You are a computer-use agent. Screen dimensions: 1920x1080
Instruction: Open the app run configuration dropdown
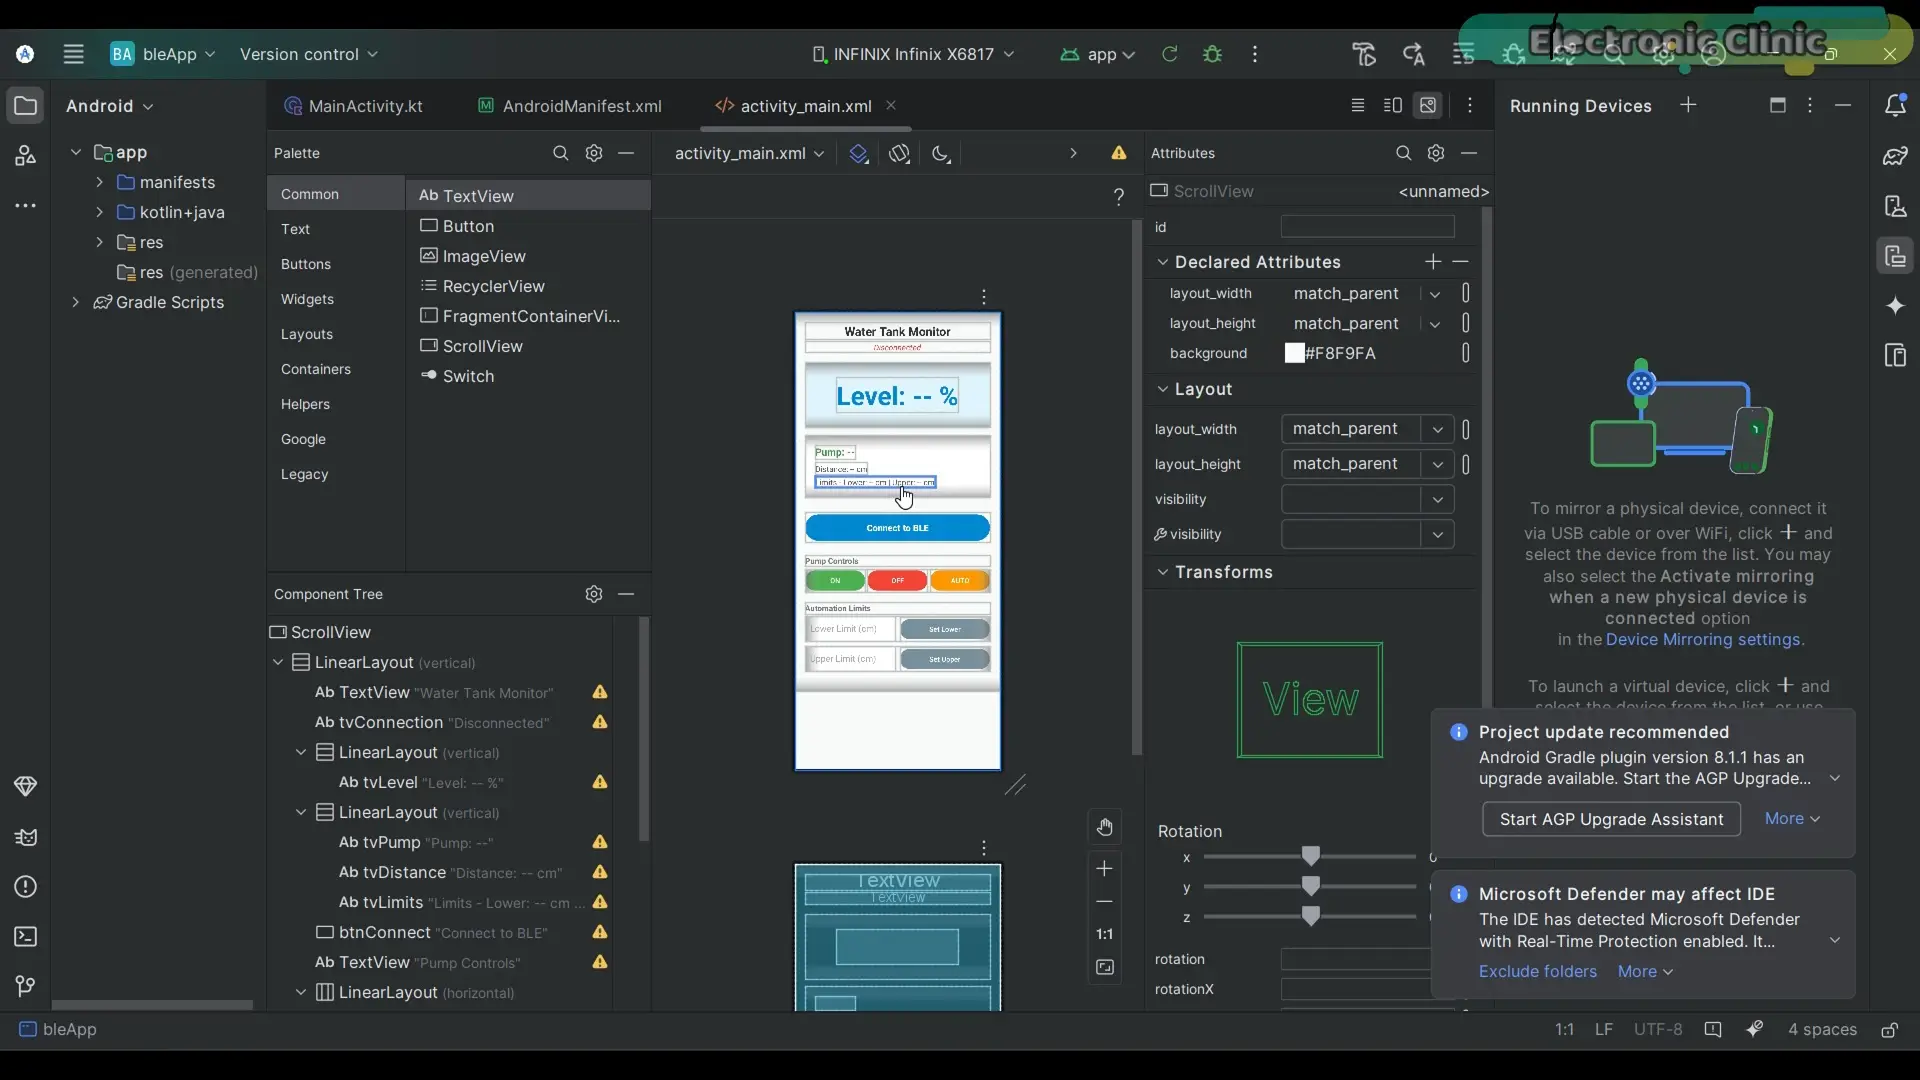click(x=1098, y=54)
